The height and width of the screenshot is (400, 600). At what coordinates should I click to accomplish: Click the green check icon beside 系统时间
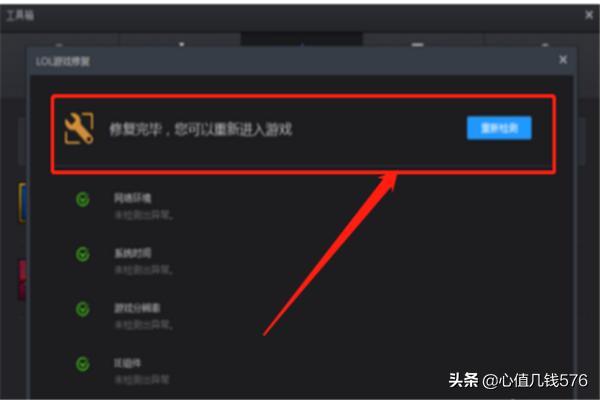click(x=83, y=254)
